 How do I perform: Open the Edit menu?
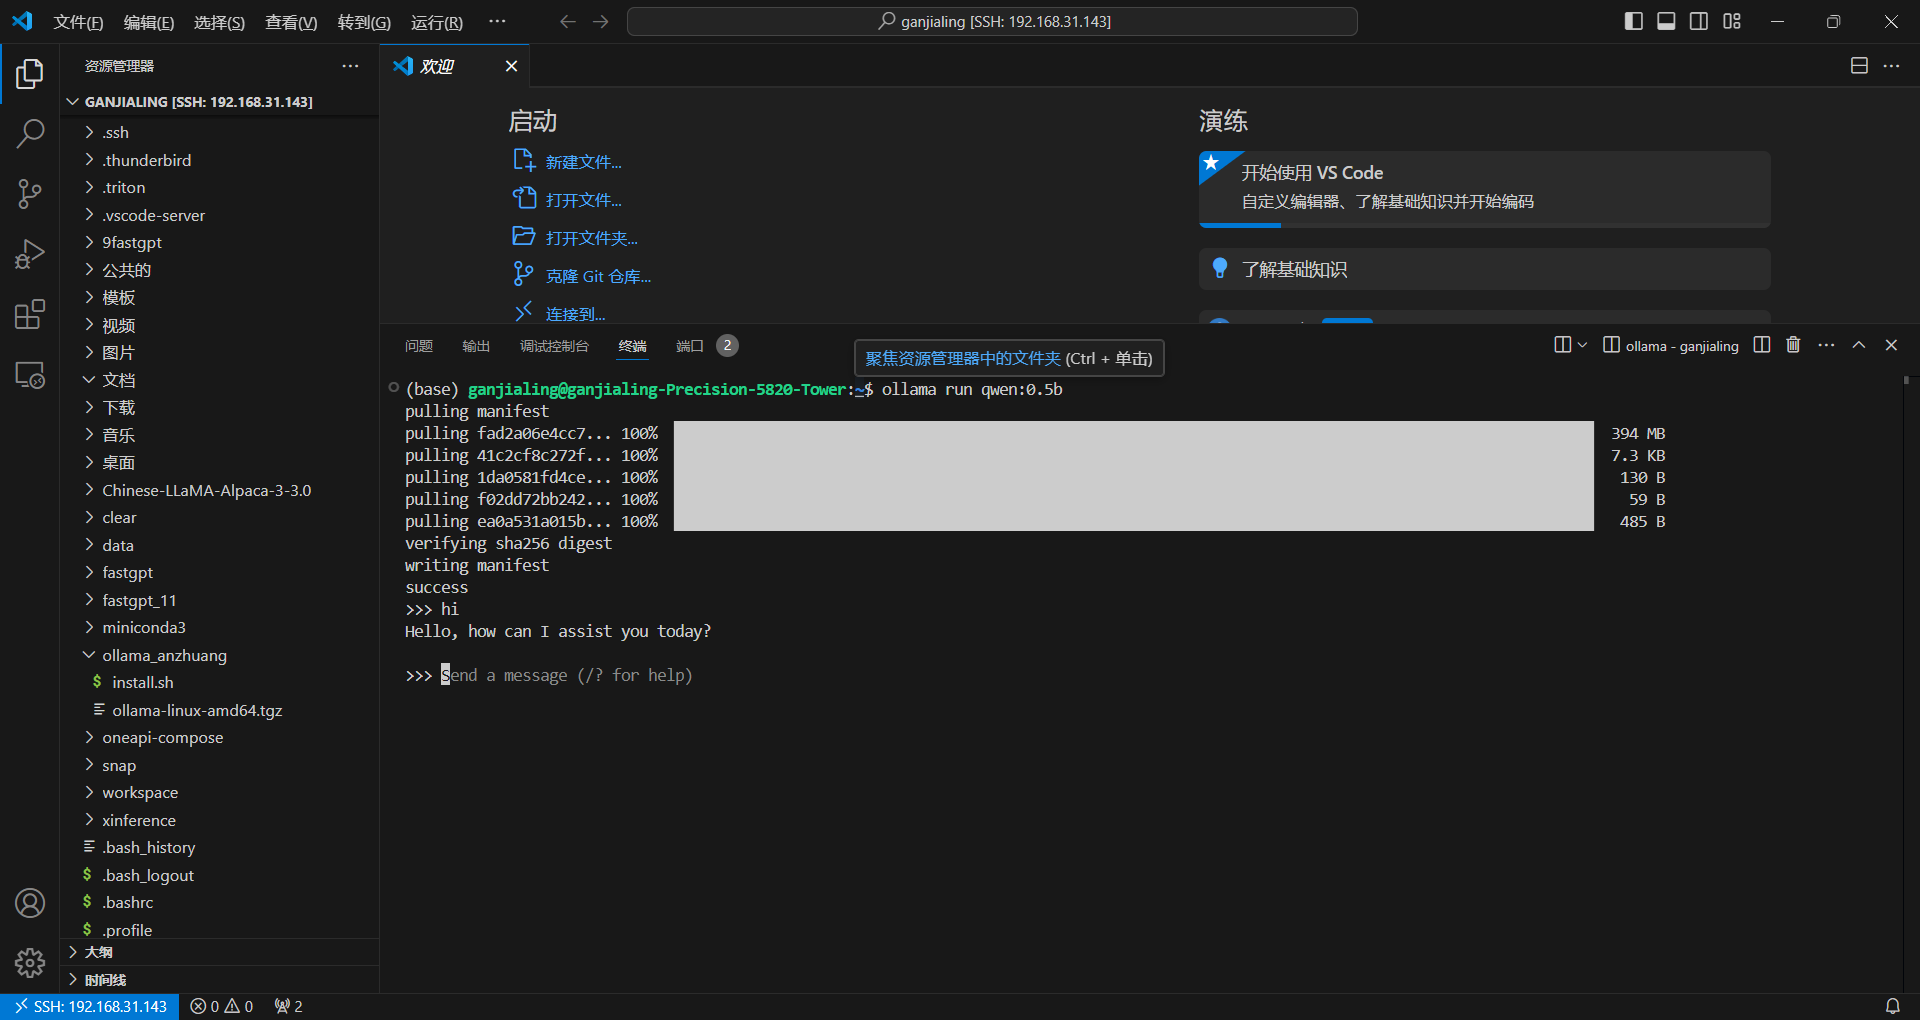click(x=148, y=22)
